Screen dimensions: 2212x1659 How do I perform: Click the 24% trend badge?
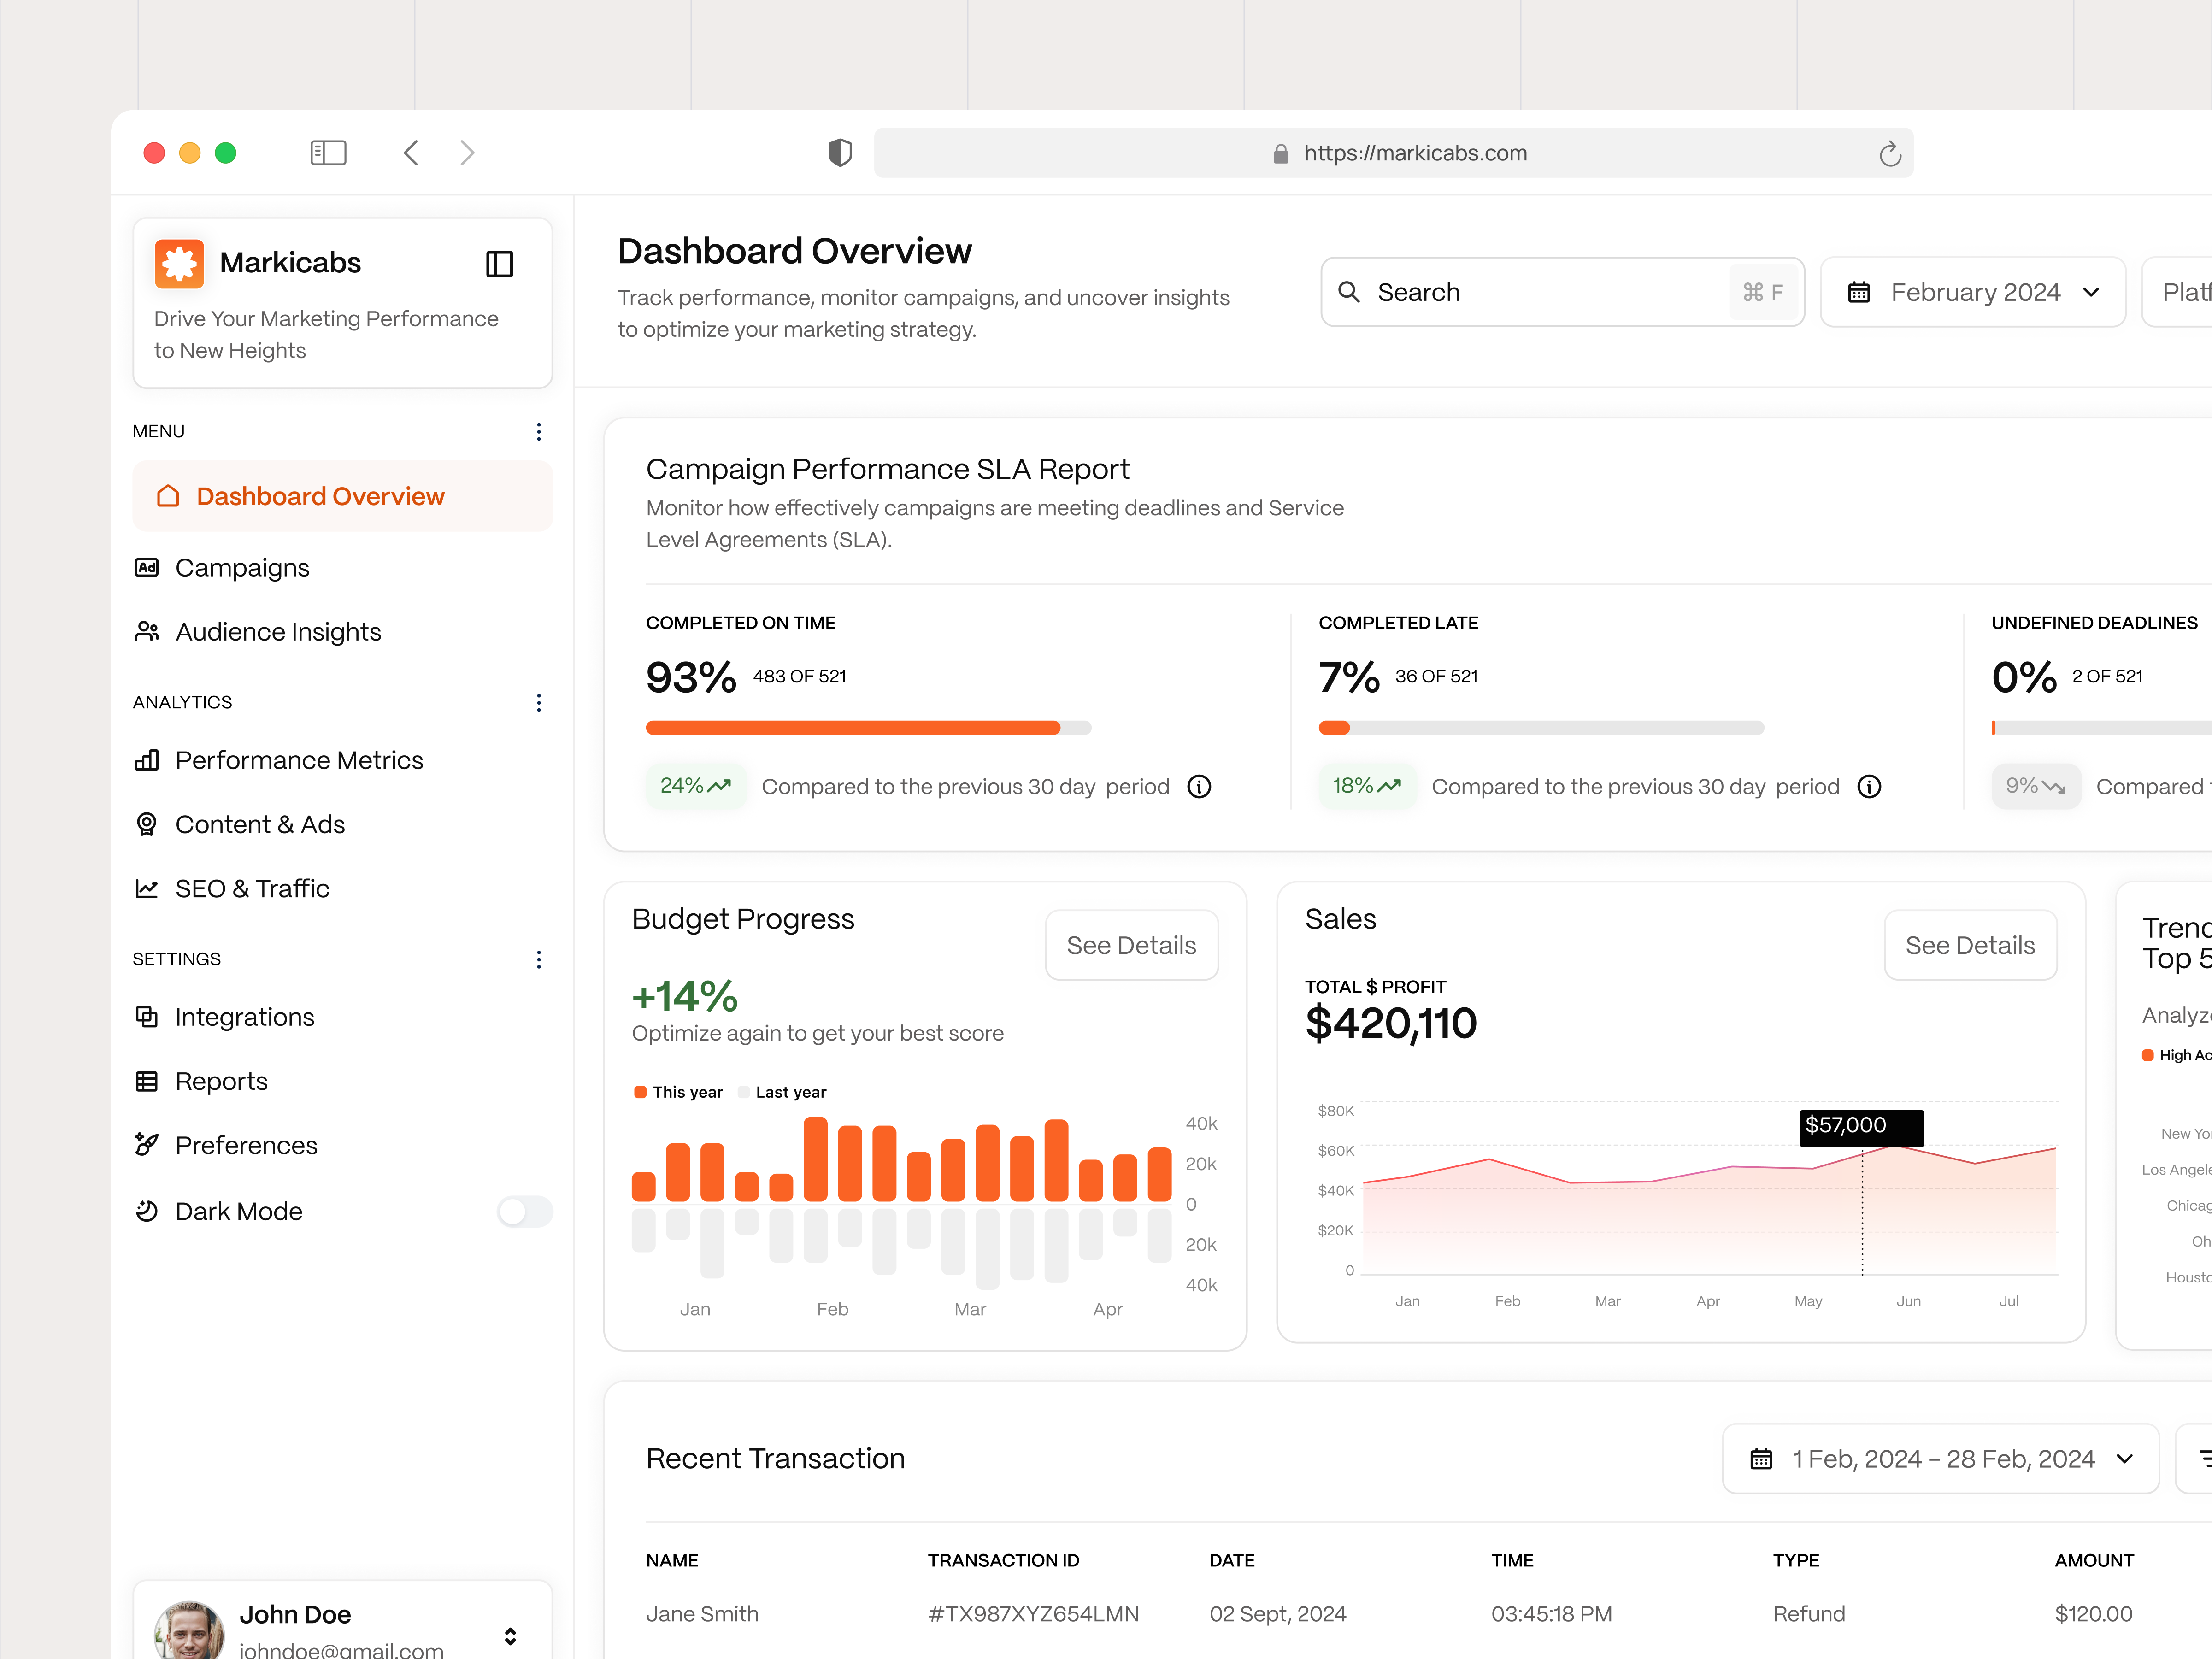[695, 786]
